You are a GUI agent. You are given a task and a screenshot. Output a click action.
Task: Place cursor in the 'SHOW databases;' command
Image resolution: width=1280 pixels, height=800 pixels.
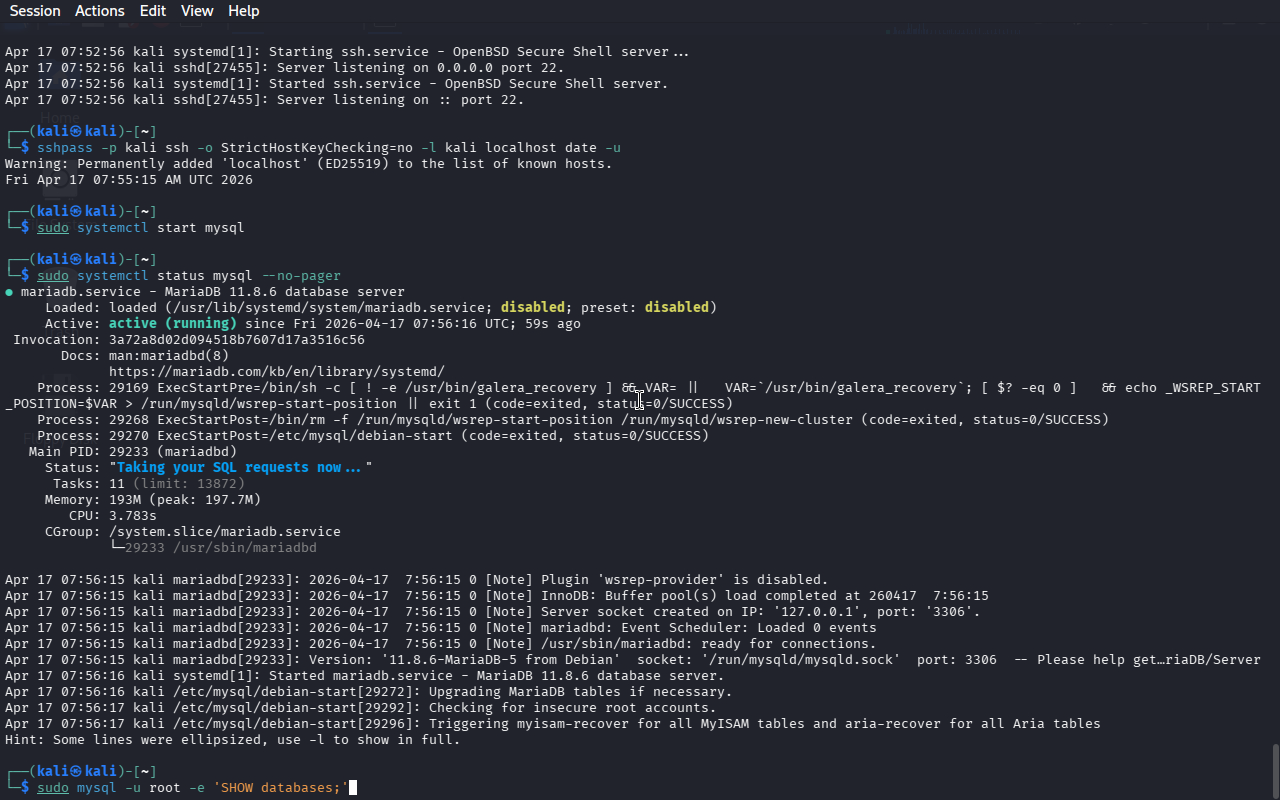[280, 788]
